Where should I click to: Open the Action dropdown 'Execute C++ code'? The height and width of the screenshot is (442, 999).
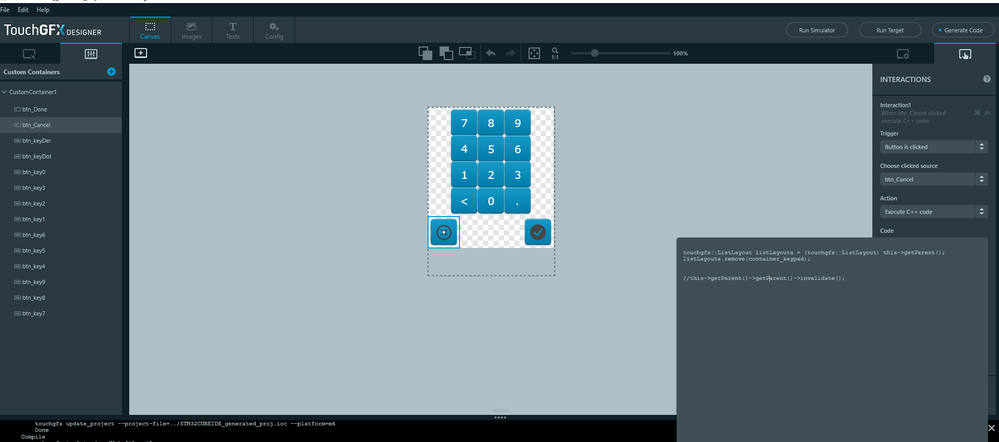coord(933,211)
